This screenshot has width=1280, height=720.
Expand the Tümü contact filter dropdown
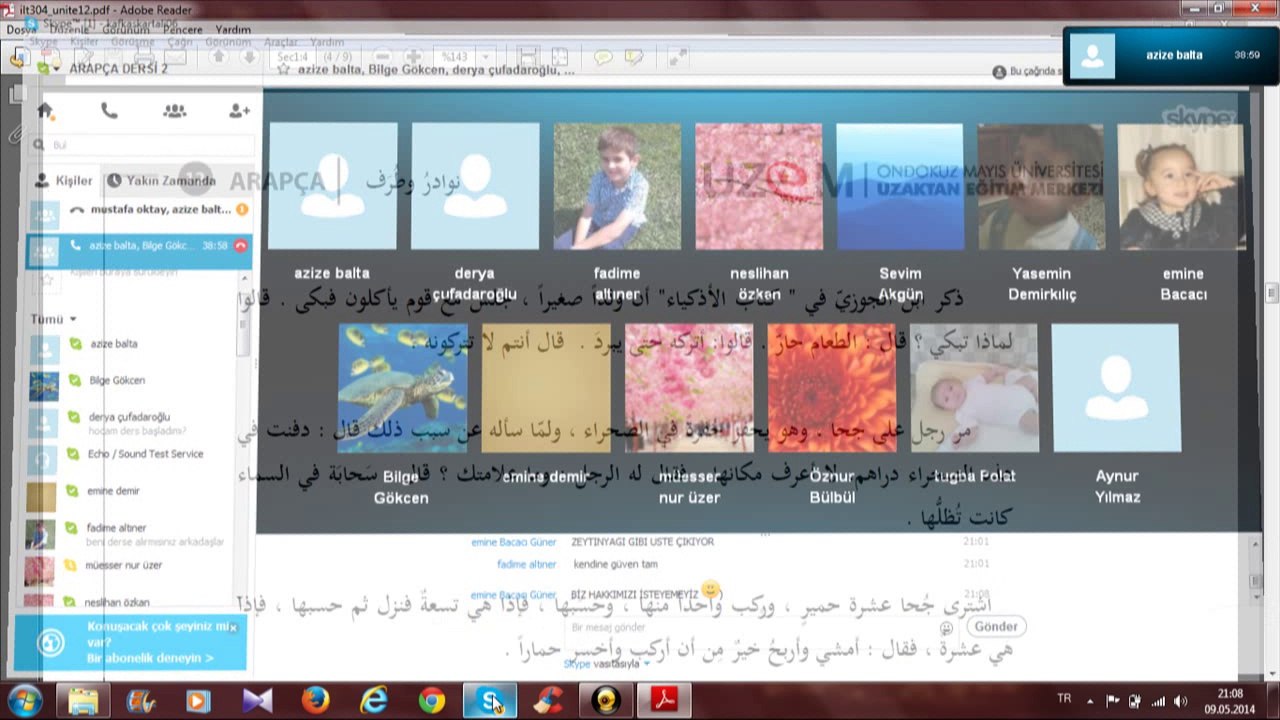pos(54,319)
